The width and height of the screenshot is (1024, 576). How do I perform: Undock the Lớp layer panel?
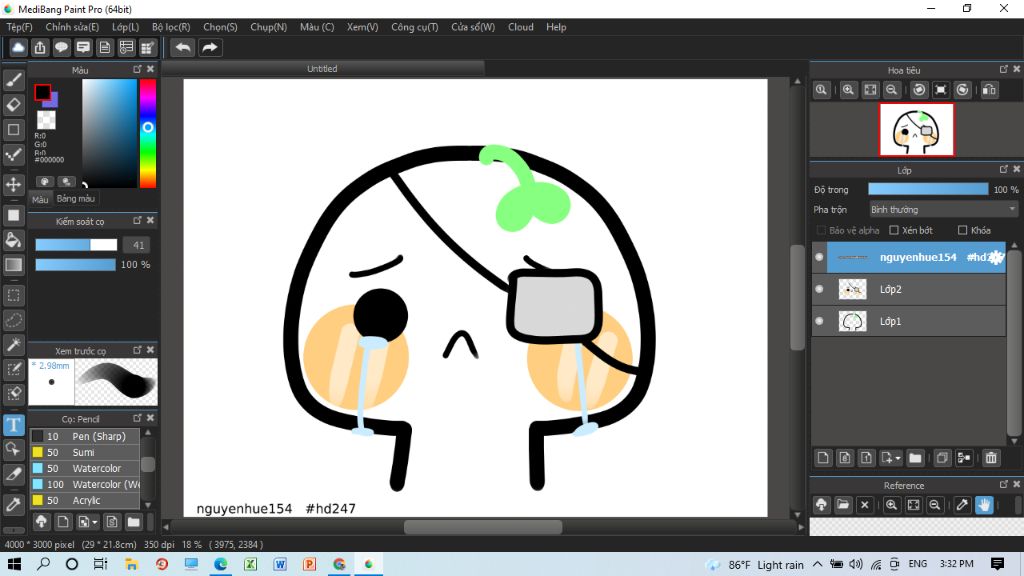click(1004, 170)
